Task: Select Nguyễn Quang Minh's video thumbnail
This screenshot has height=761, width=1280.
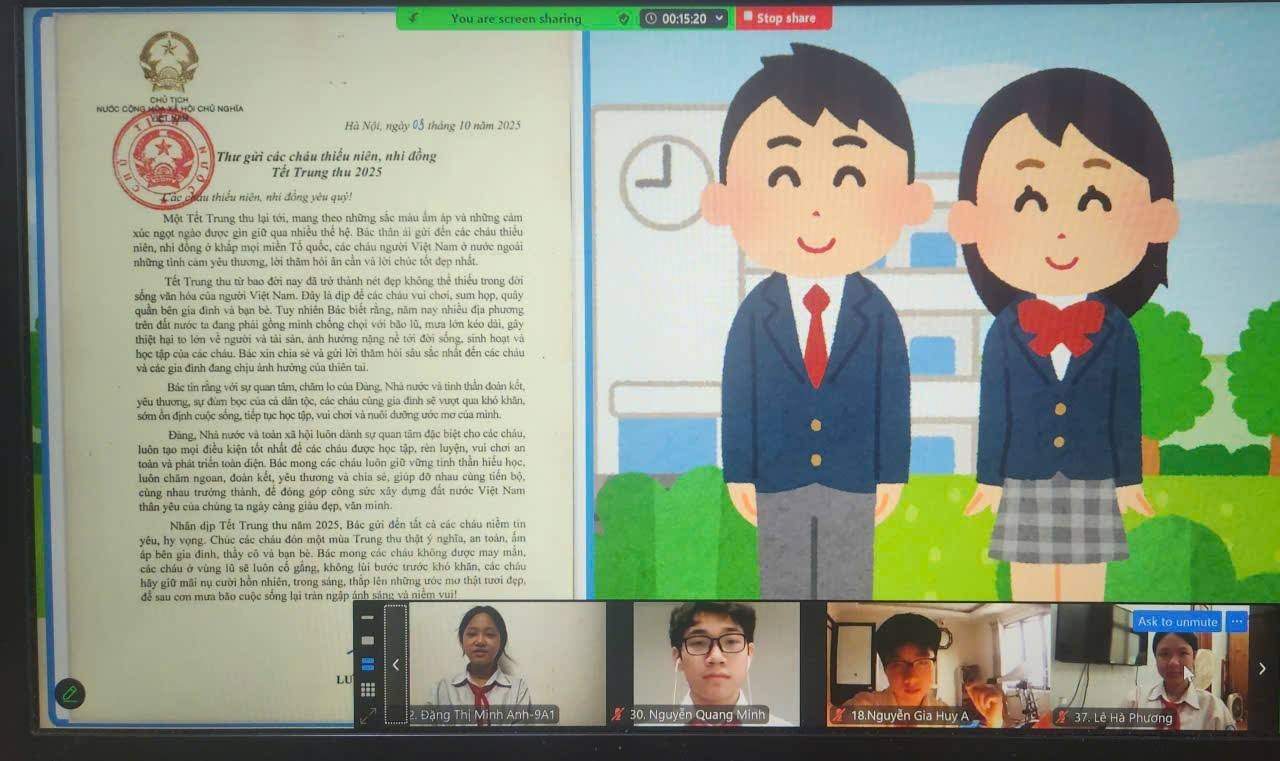Action: (715, 660)
